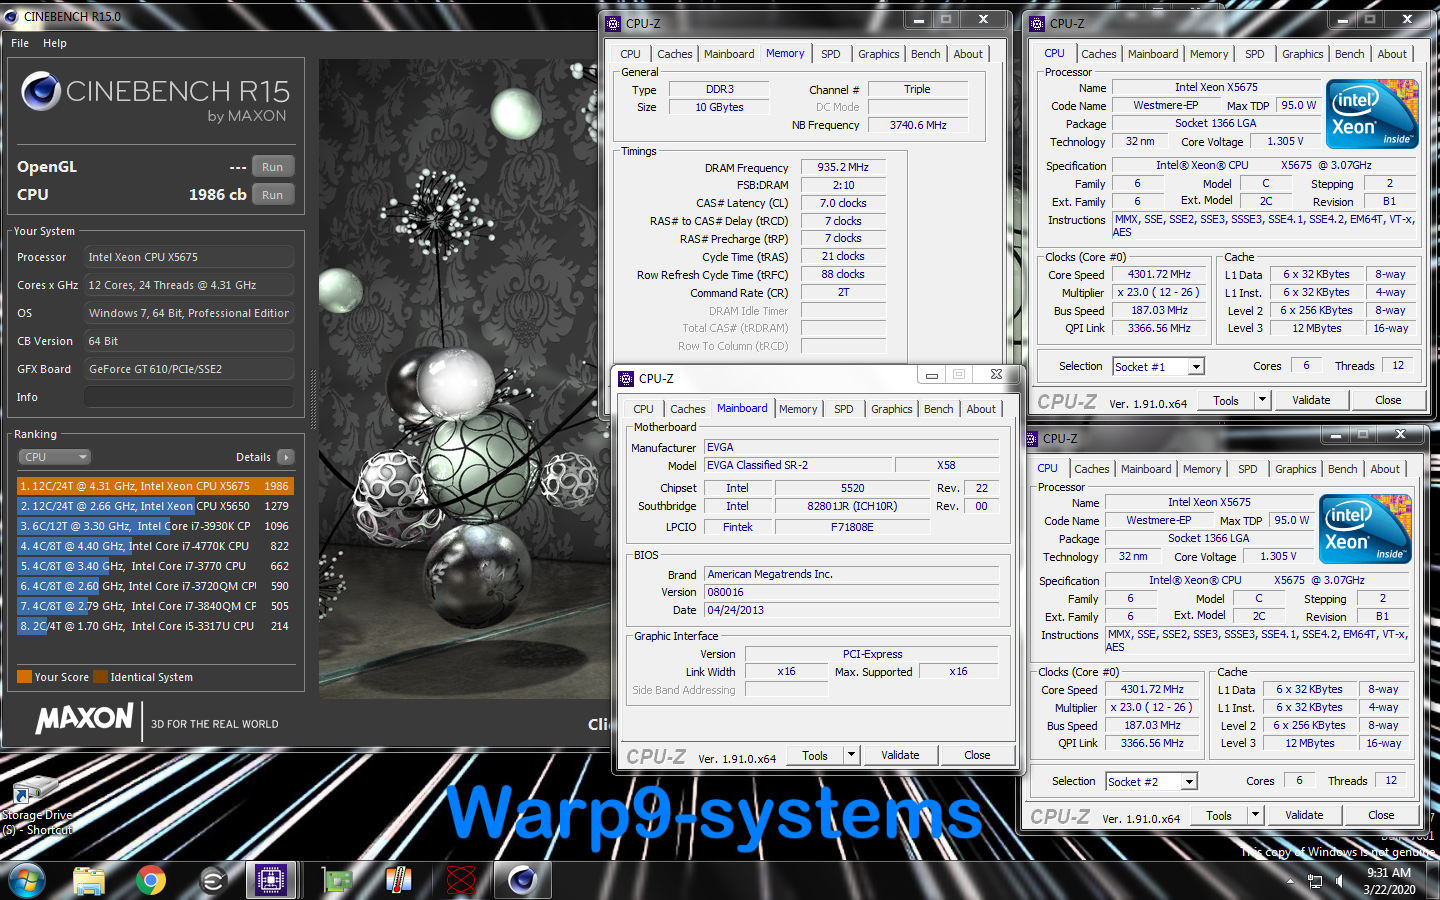Screen dimensions: 1440x900
Task: Click Tools button in Mainboard CPU-Z window
Action: [x=815, y=755]
